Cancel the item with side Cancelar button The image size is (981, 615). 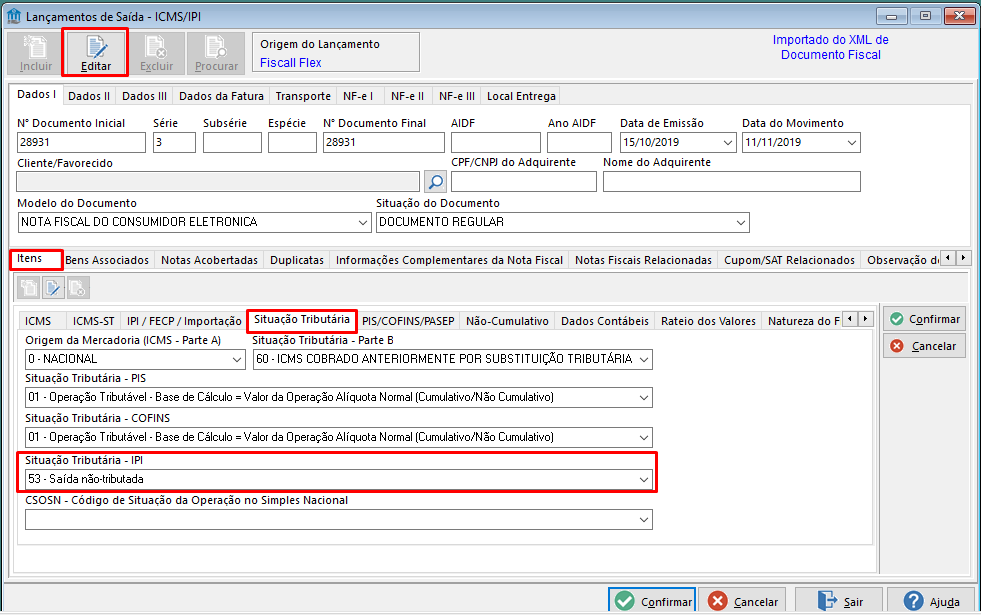coord(925,346)
